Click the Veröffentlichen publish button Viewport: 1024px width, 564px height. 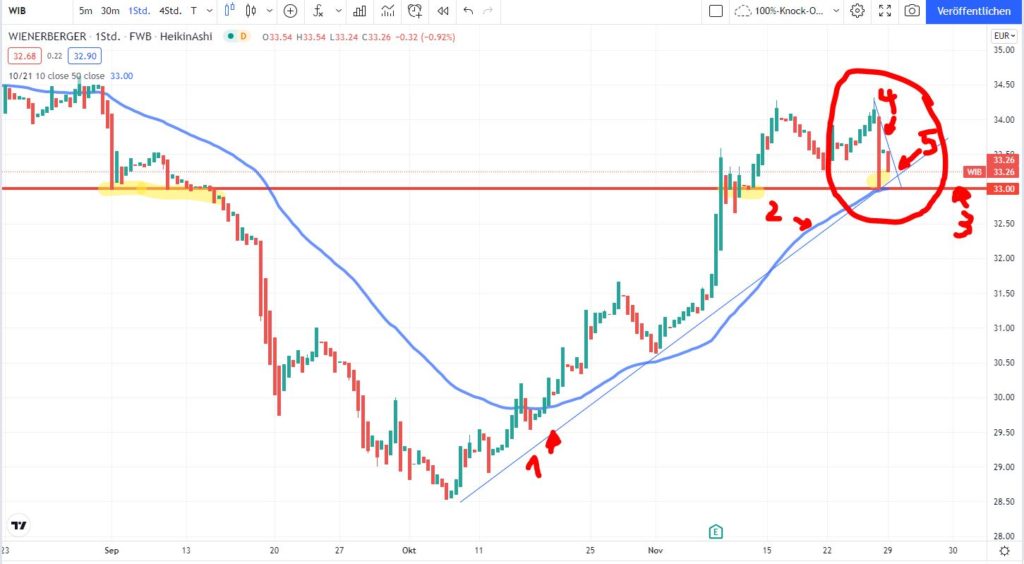coord(974,11)
